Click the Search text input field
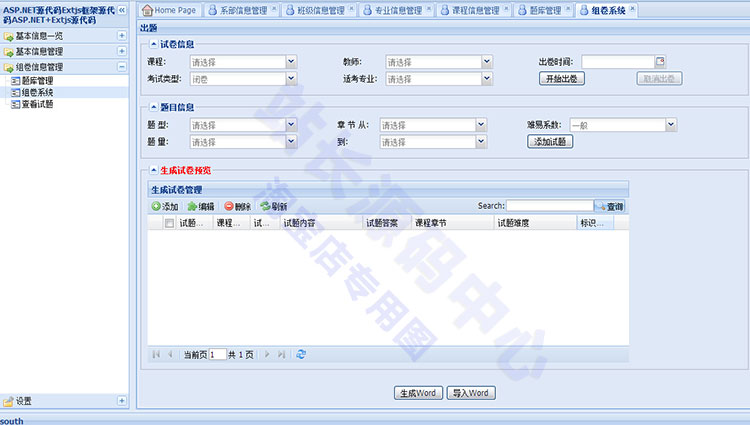 point(549,206)
